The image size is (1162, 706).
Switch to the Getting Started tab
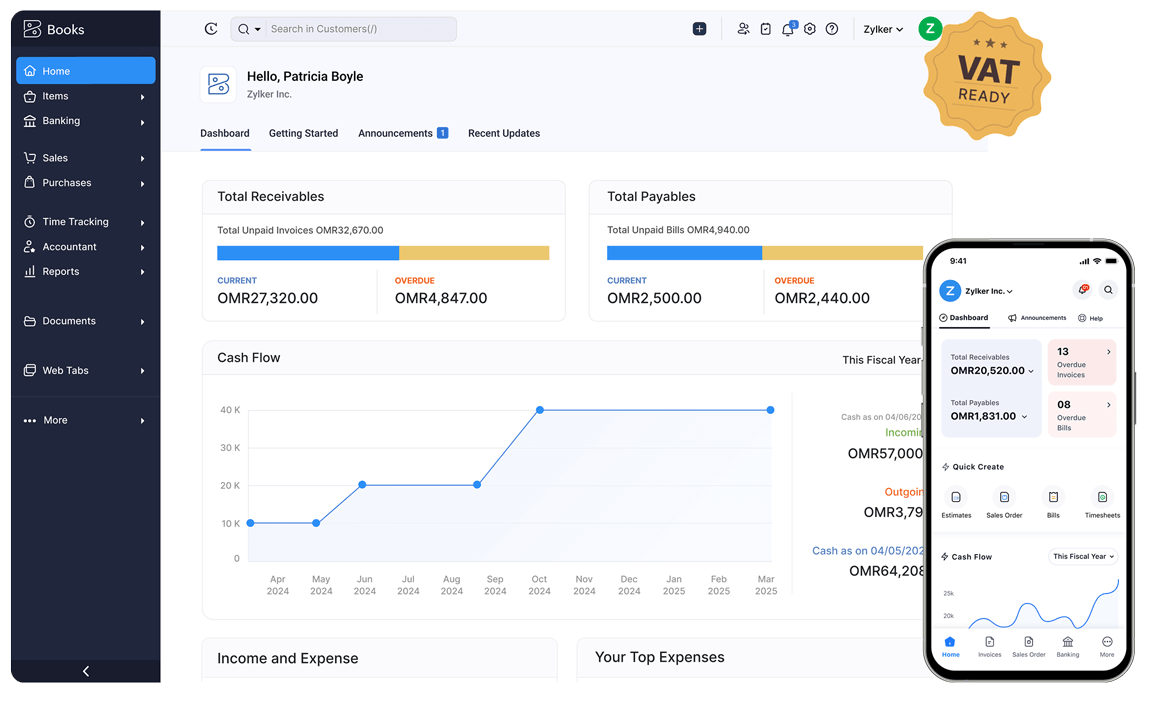303,133
